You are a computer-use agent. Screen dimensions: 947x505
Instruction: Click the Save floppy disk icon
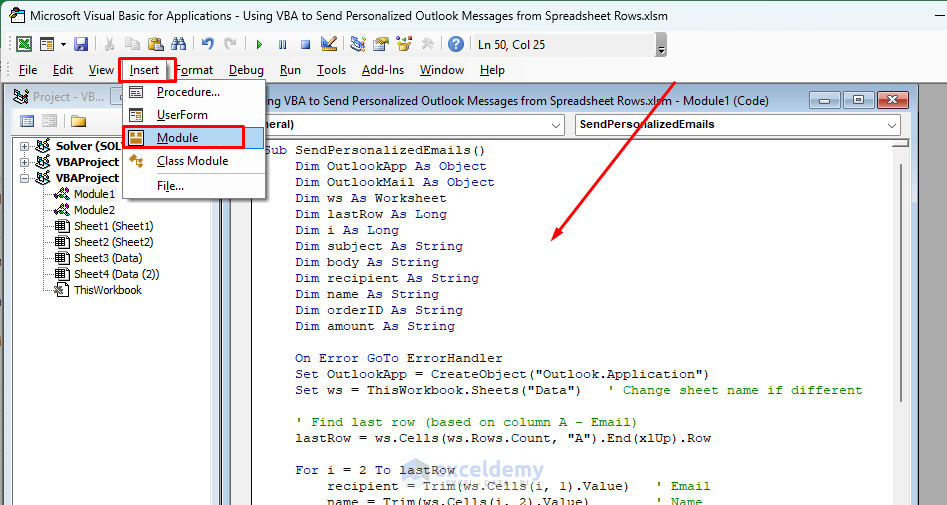click(81, 44)
